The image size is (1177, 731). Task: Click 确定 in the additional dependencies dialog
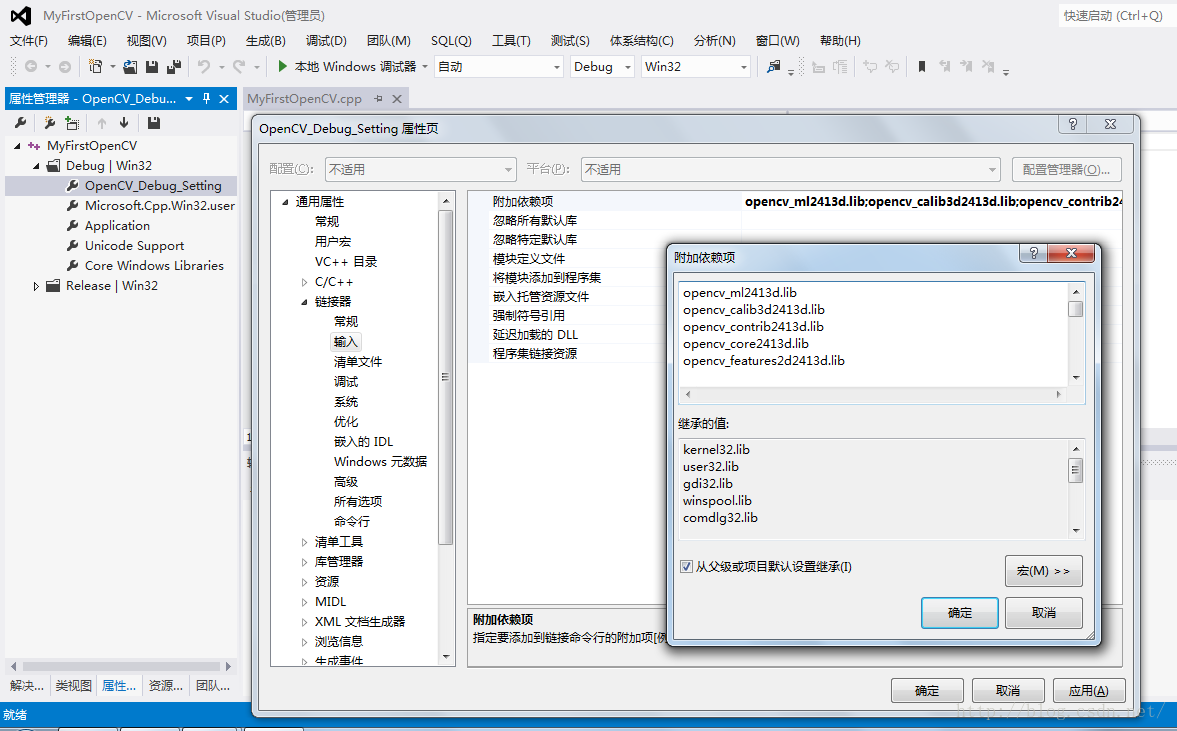tap(959, 612)
